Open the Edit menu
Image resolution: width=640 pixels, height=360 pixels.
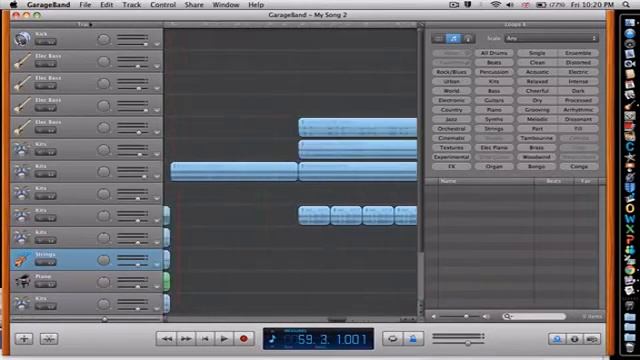107,5
